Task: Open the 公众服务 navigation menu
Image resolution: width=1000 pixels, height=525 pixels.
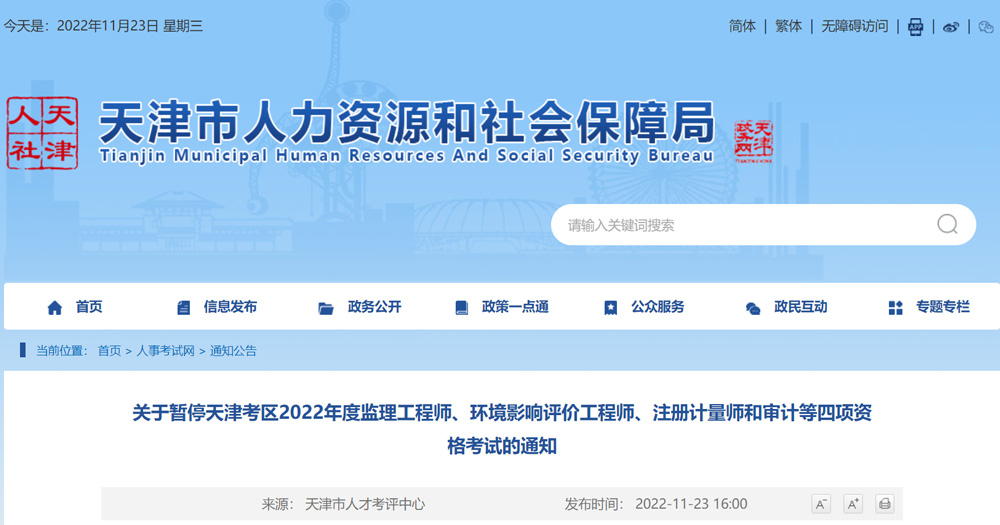Action: click(x=658, y=307)
